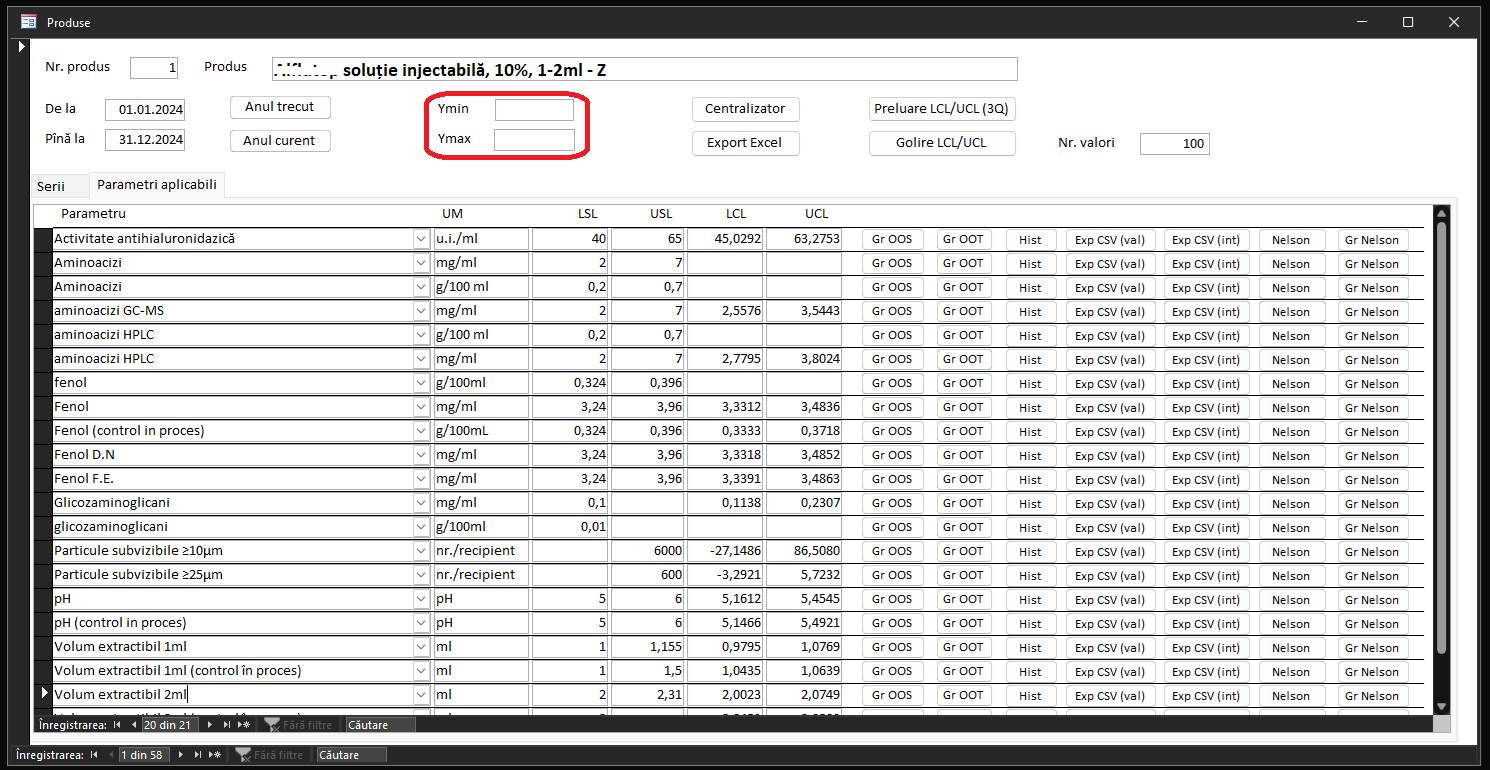Click the parameter list scrollbar's down arrow
The image size is (1490, 770).
[1441, 706]
